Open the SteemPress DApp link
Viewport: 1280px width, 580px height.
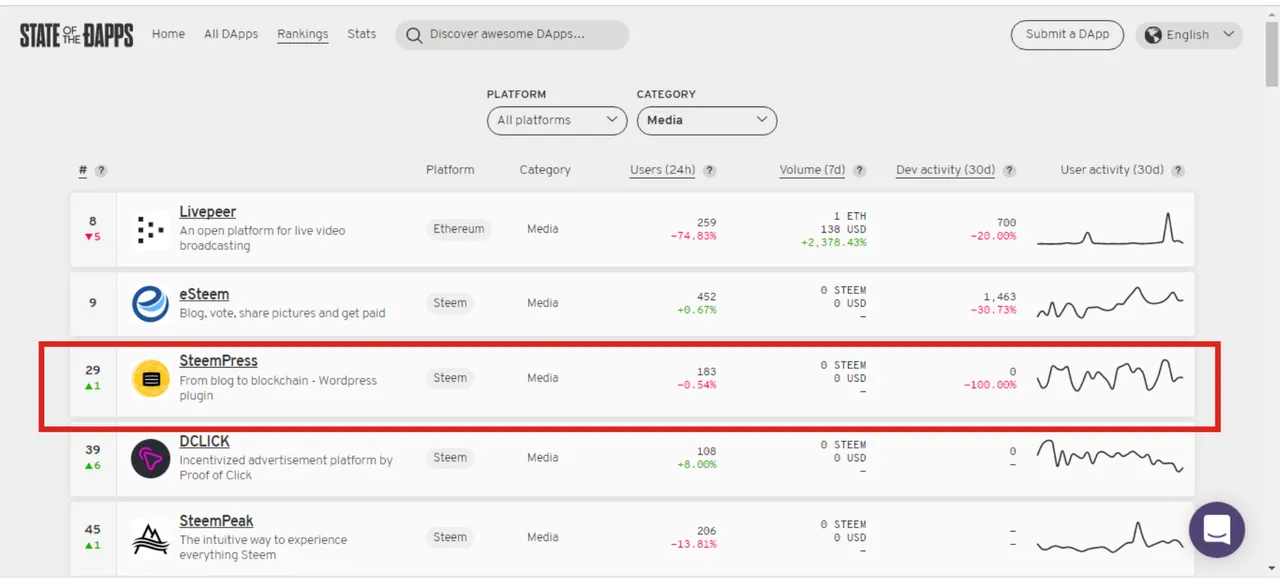[218, 361]
